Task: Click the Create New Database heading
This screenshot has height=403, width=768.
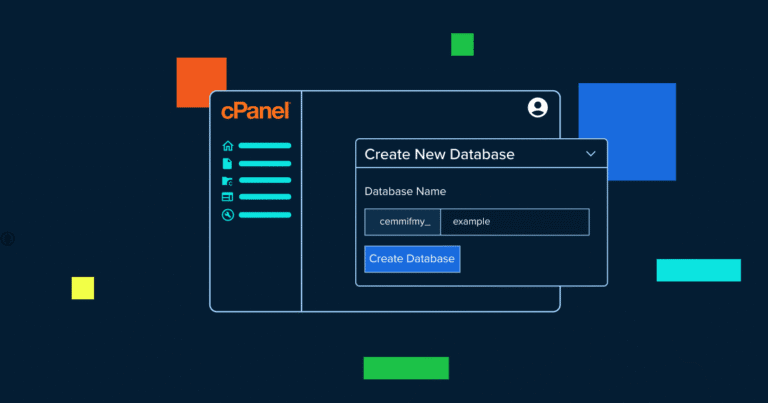Action: click(439, 154)
